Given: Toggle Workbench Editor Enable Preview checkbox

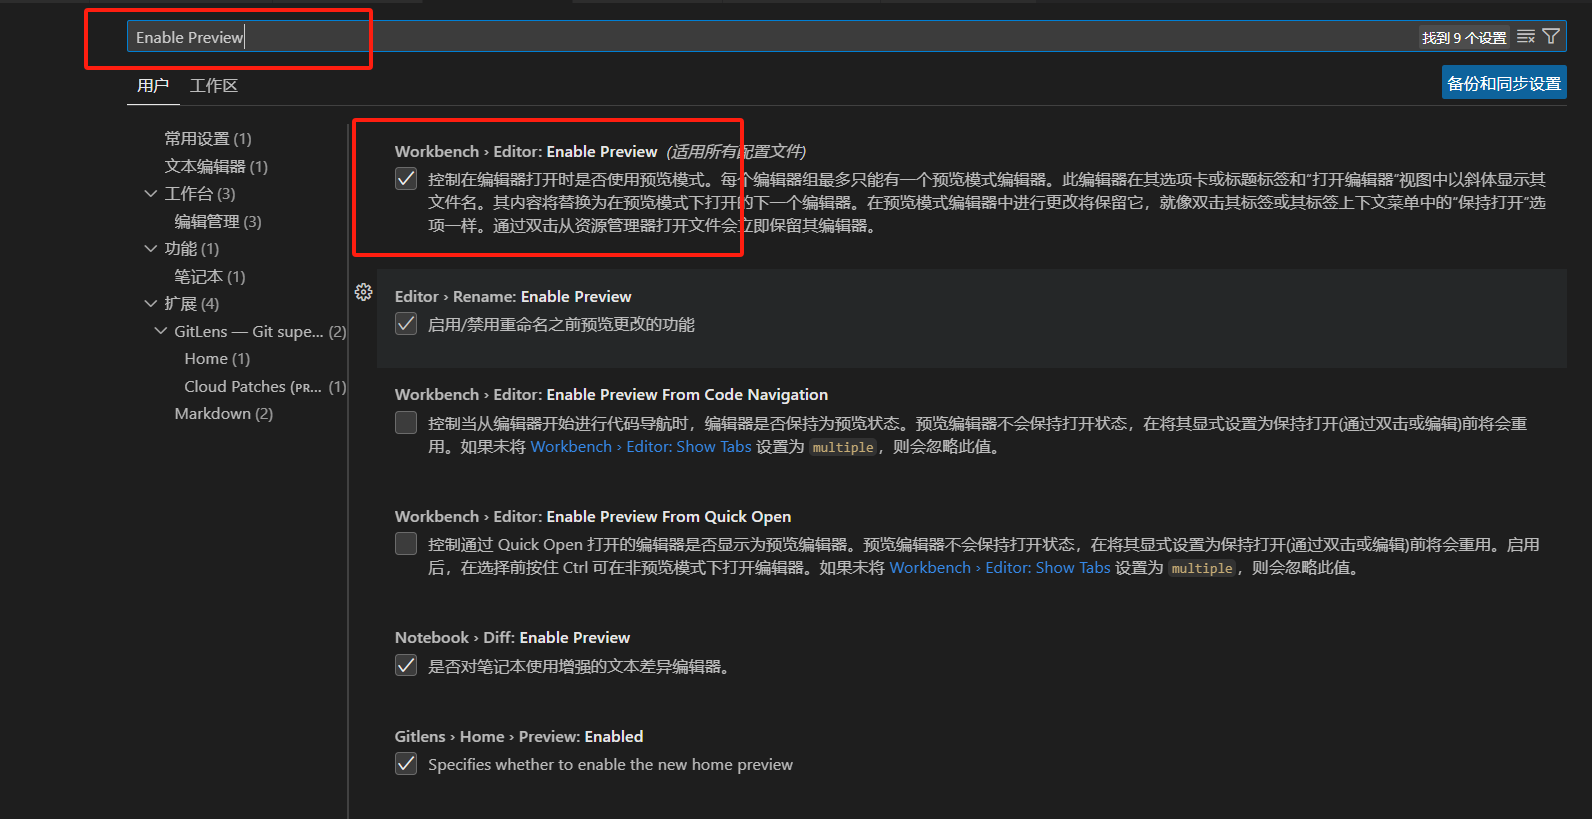Looking at the screenshot, I should coord(406,179).
